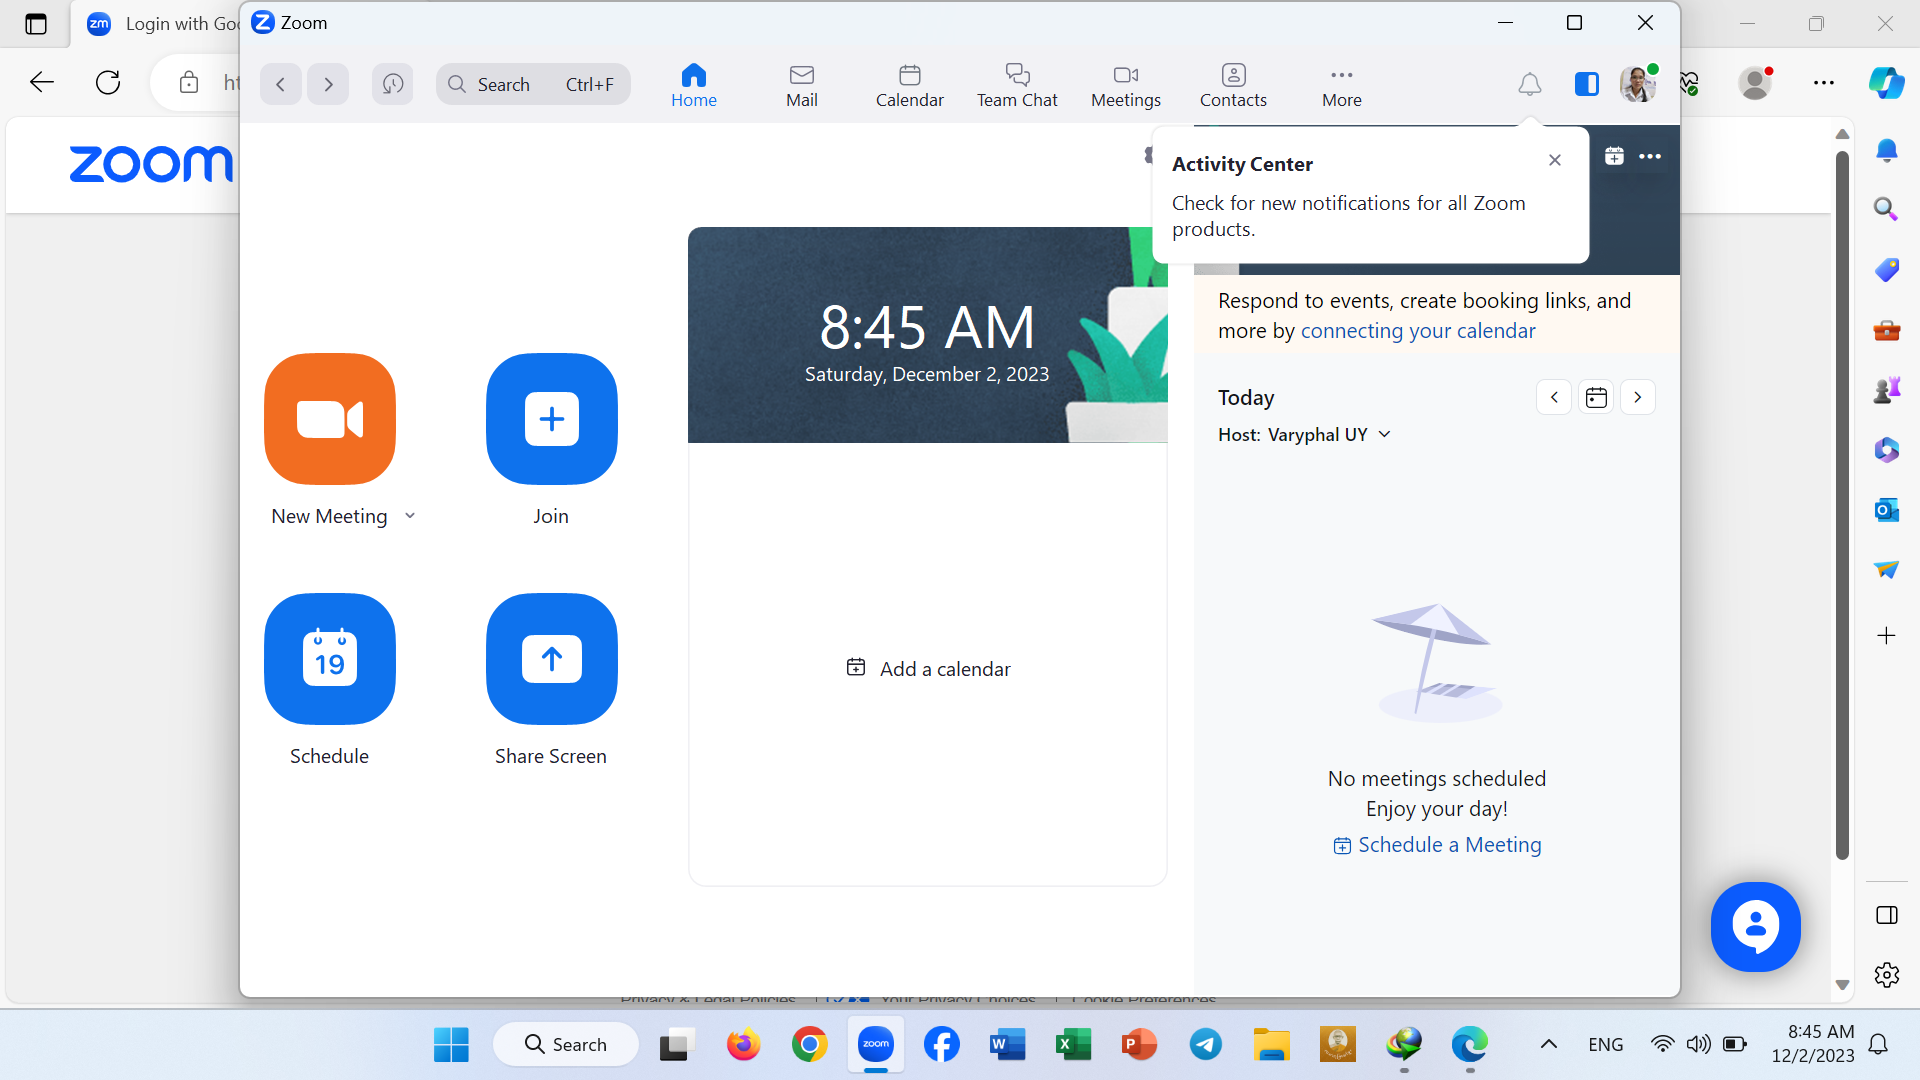1920x1080 pixels.
Task: Click the add-event calendar plus icon
Action: pos(1614,156)
